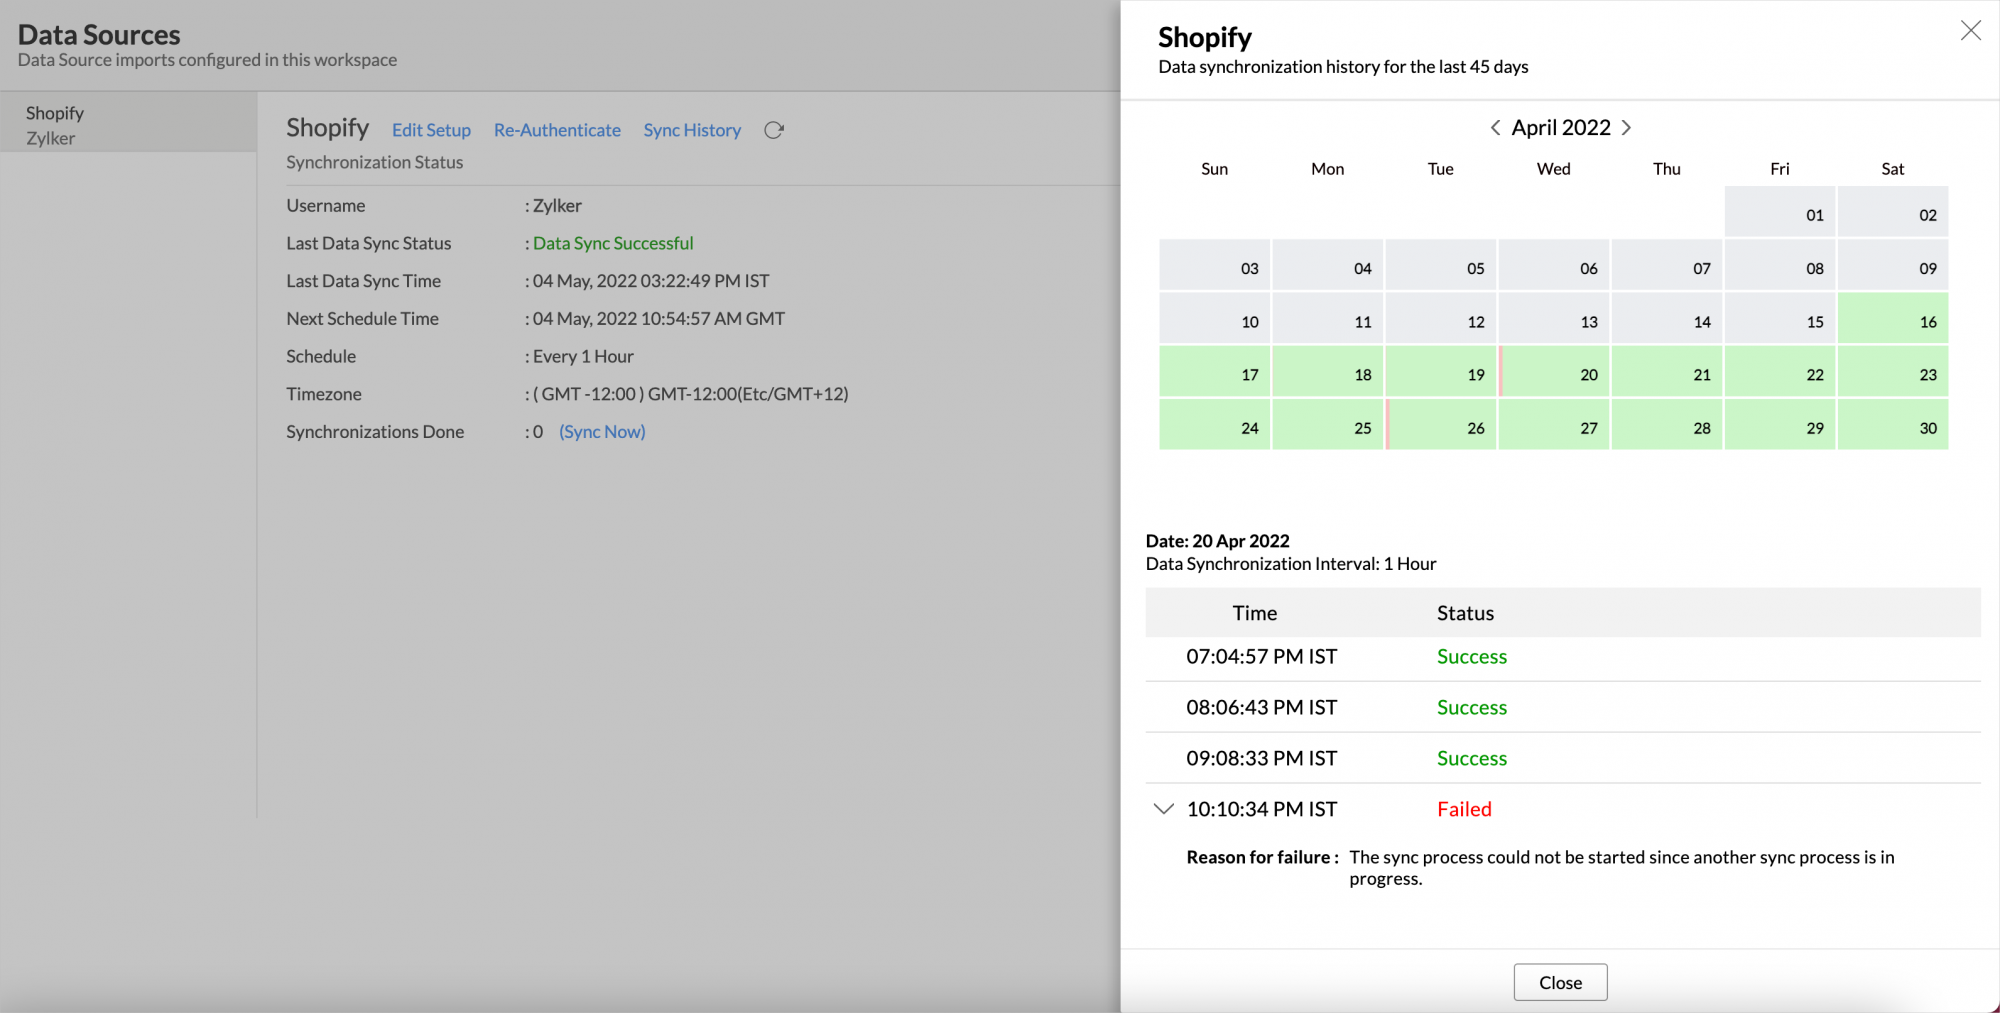The image size is (2000, 1013).
Task: Click the Last Data Sync Time value
Action: click(651, 281)
